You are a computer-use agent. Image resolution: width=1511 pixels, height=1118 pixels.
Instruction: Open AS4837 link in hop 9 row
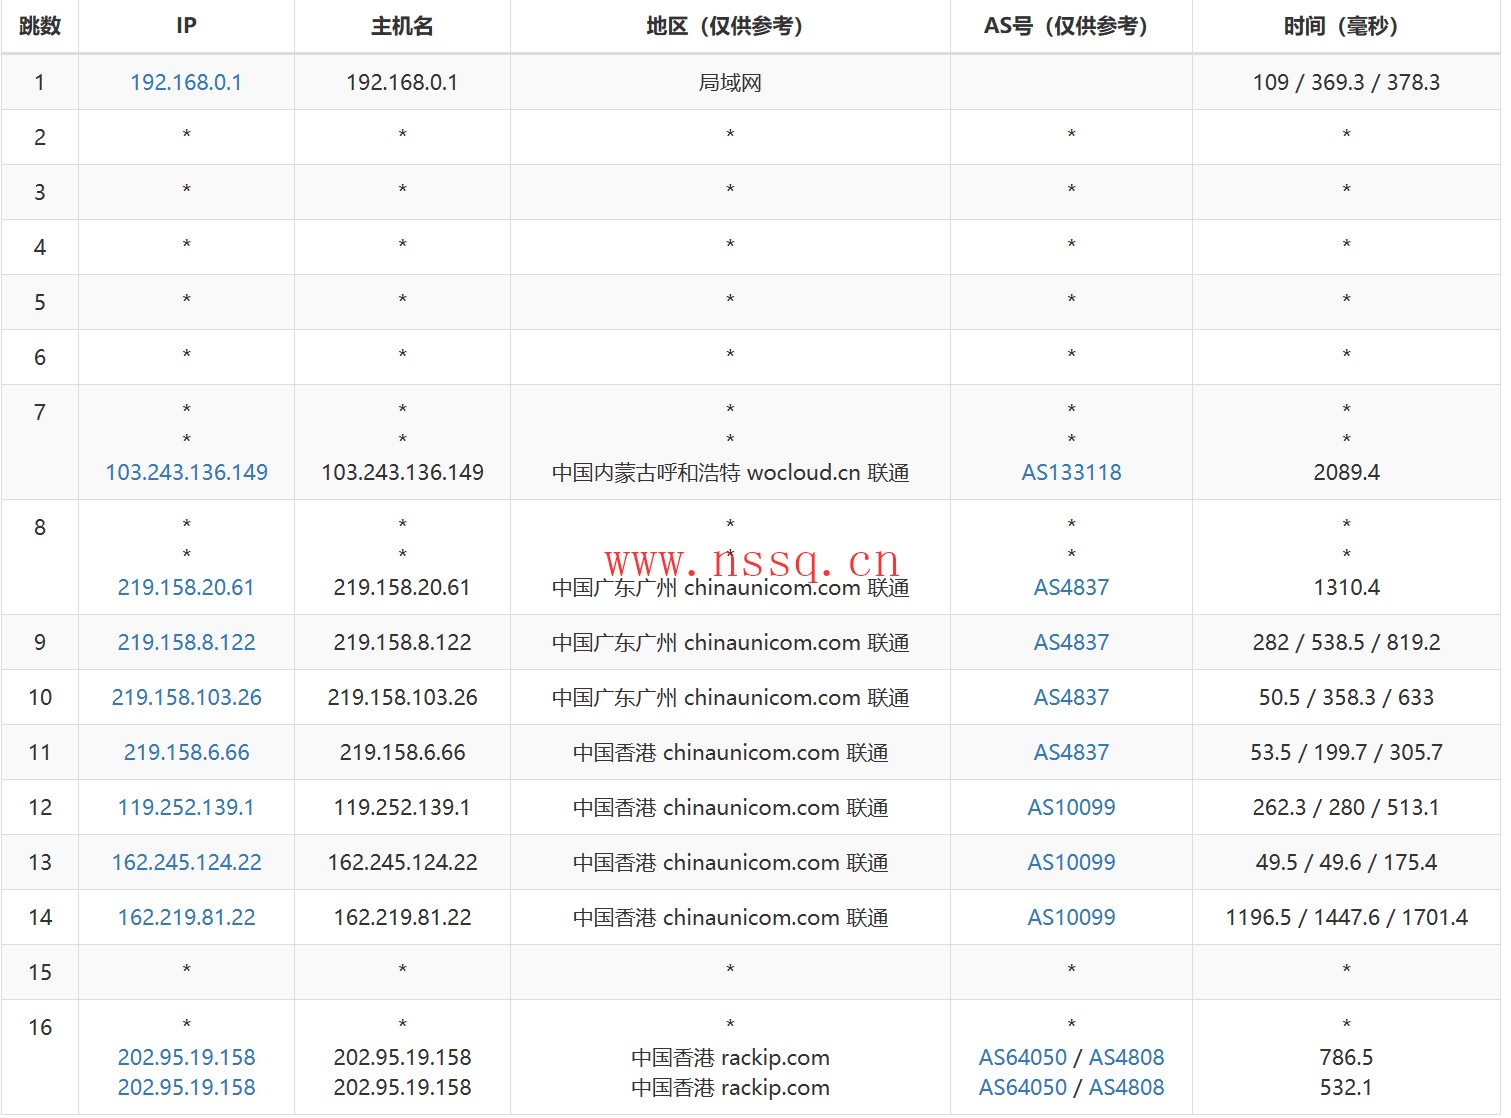click(1071, 642)
